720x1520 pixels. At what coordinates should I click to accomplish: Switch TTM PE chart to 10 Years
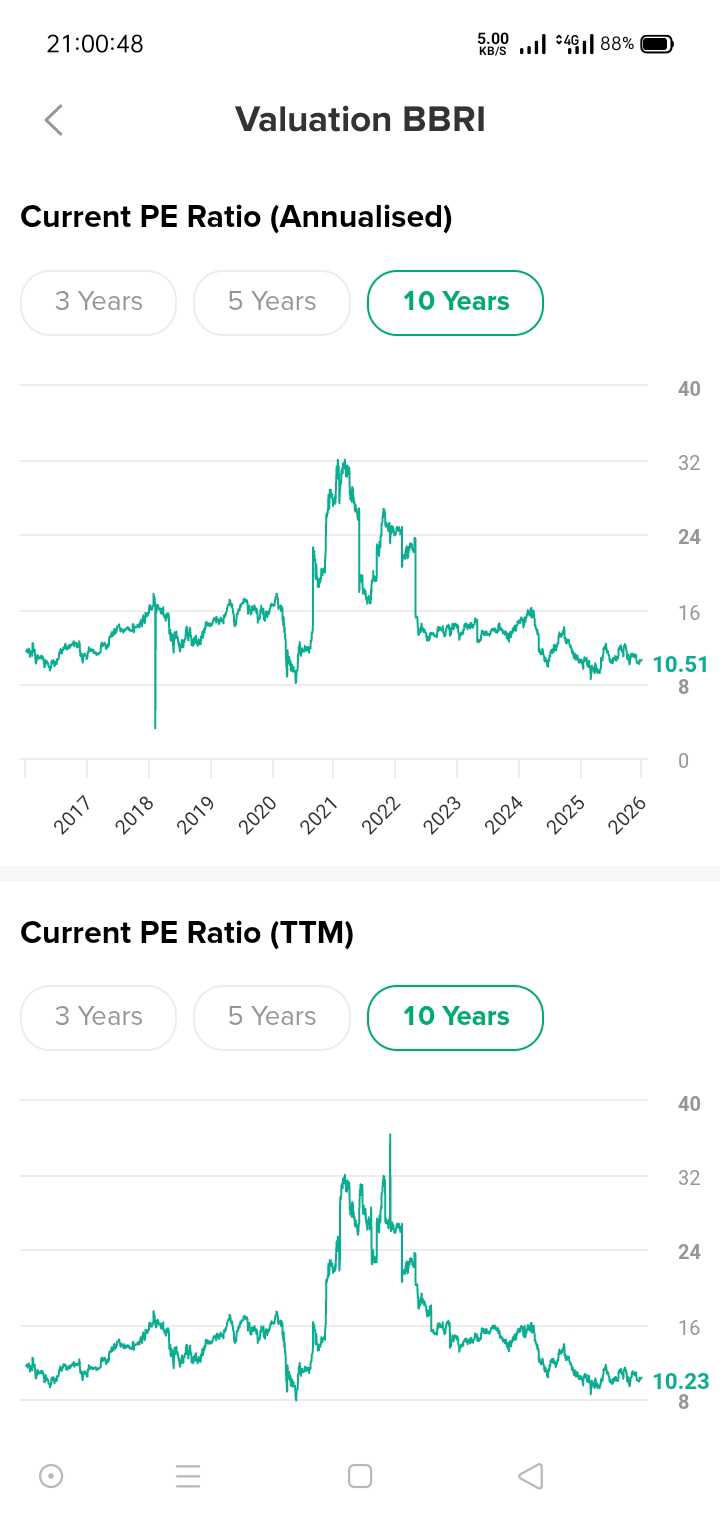point(455,1017)
